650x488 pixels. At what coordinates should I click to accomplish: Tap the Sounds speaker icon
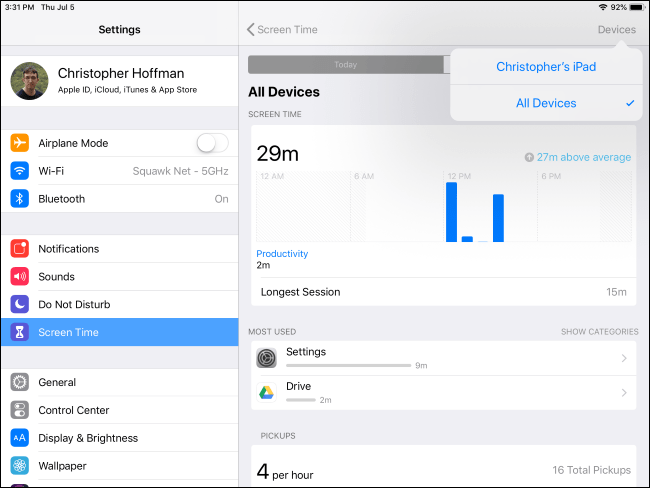(x=20, y=277)
